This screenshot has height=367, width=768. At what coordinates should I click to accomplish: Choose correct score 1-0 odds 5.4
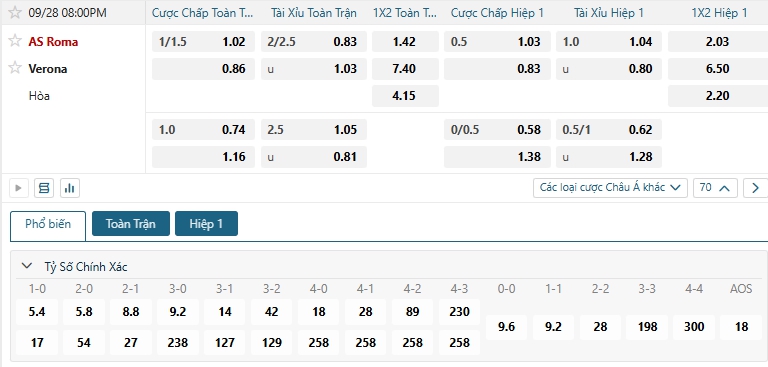(37, 312)
